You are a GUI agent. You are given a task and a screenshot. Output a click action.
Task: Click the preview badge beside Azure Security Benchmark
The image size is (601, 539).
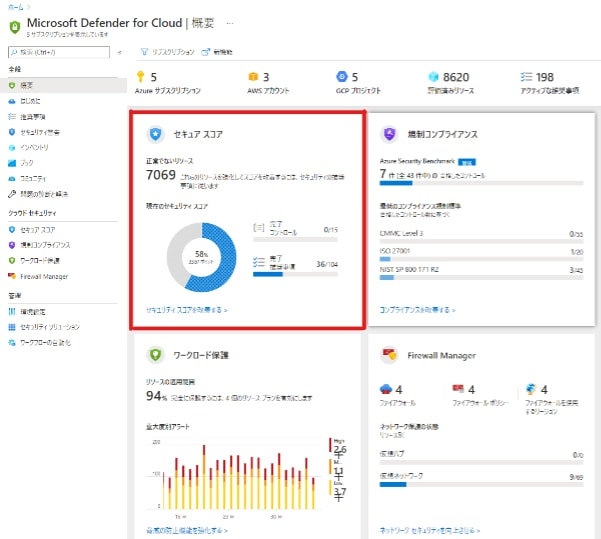click(467, 162)
